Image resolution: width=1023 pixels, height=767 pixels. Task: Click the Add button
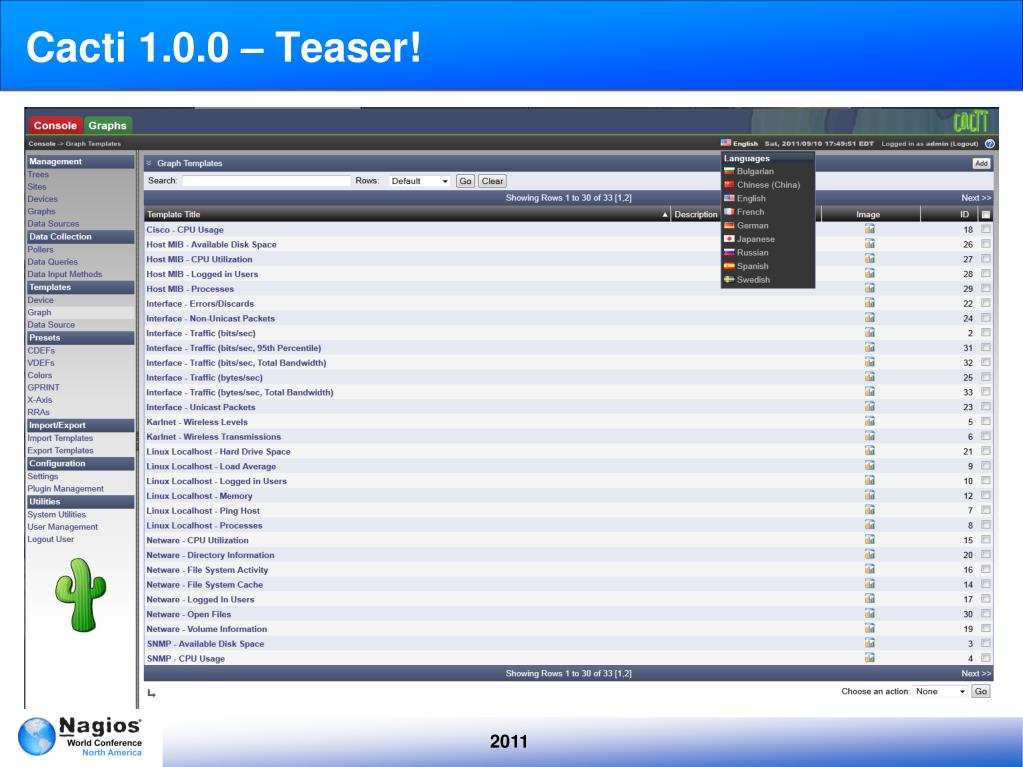point(981,164)
